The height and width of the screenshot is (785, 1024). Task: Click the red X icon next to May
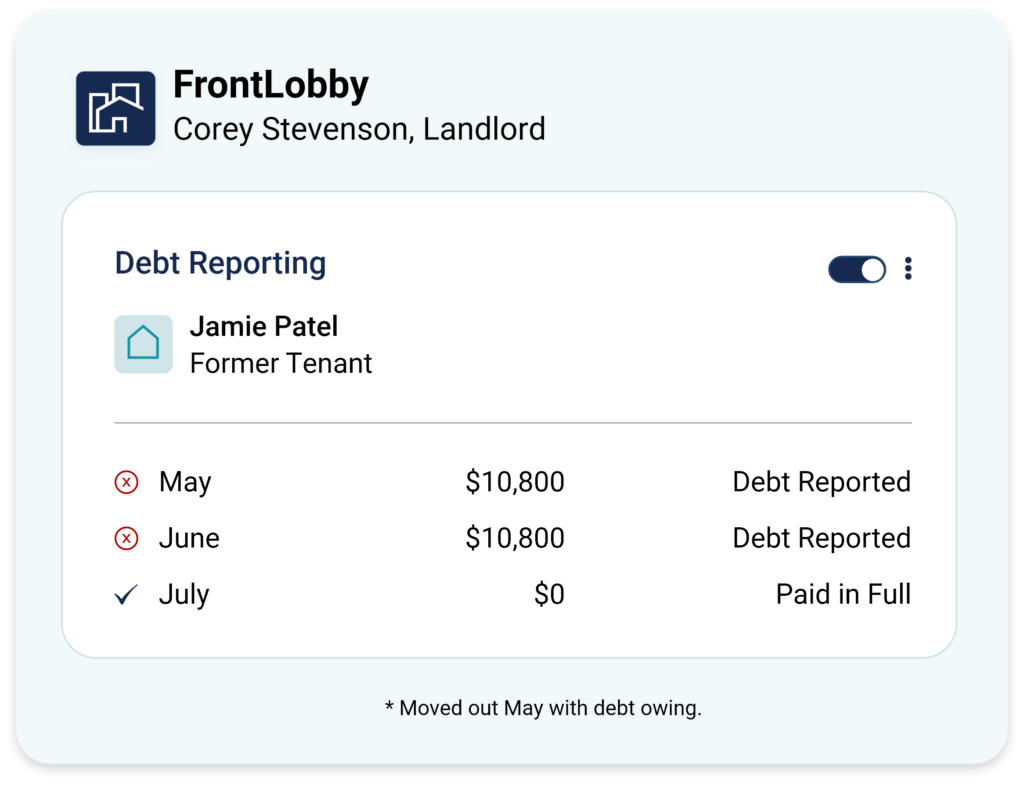[127, 483]
